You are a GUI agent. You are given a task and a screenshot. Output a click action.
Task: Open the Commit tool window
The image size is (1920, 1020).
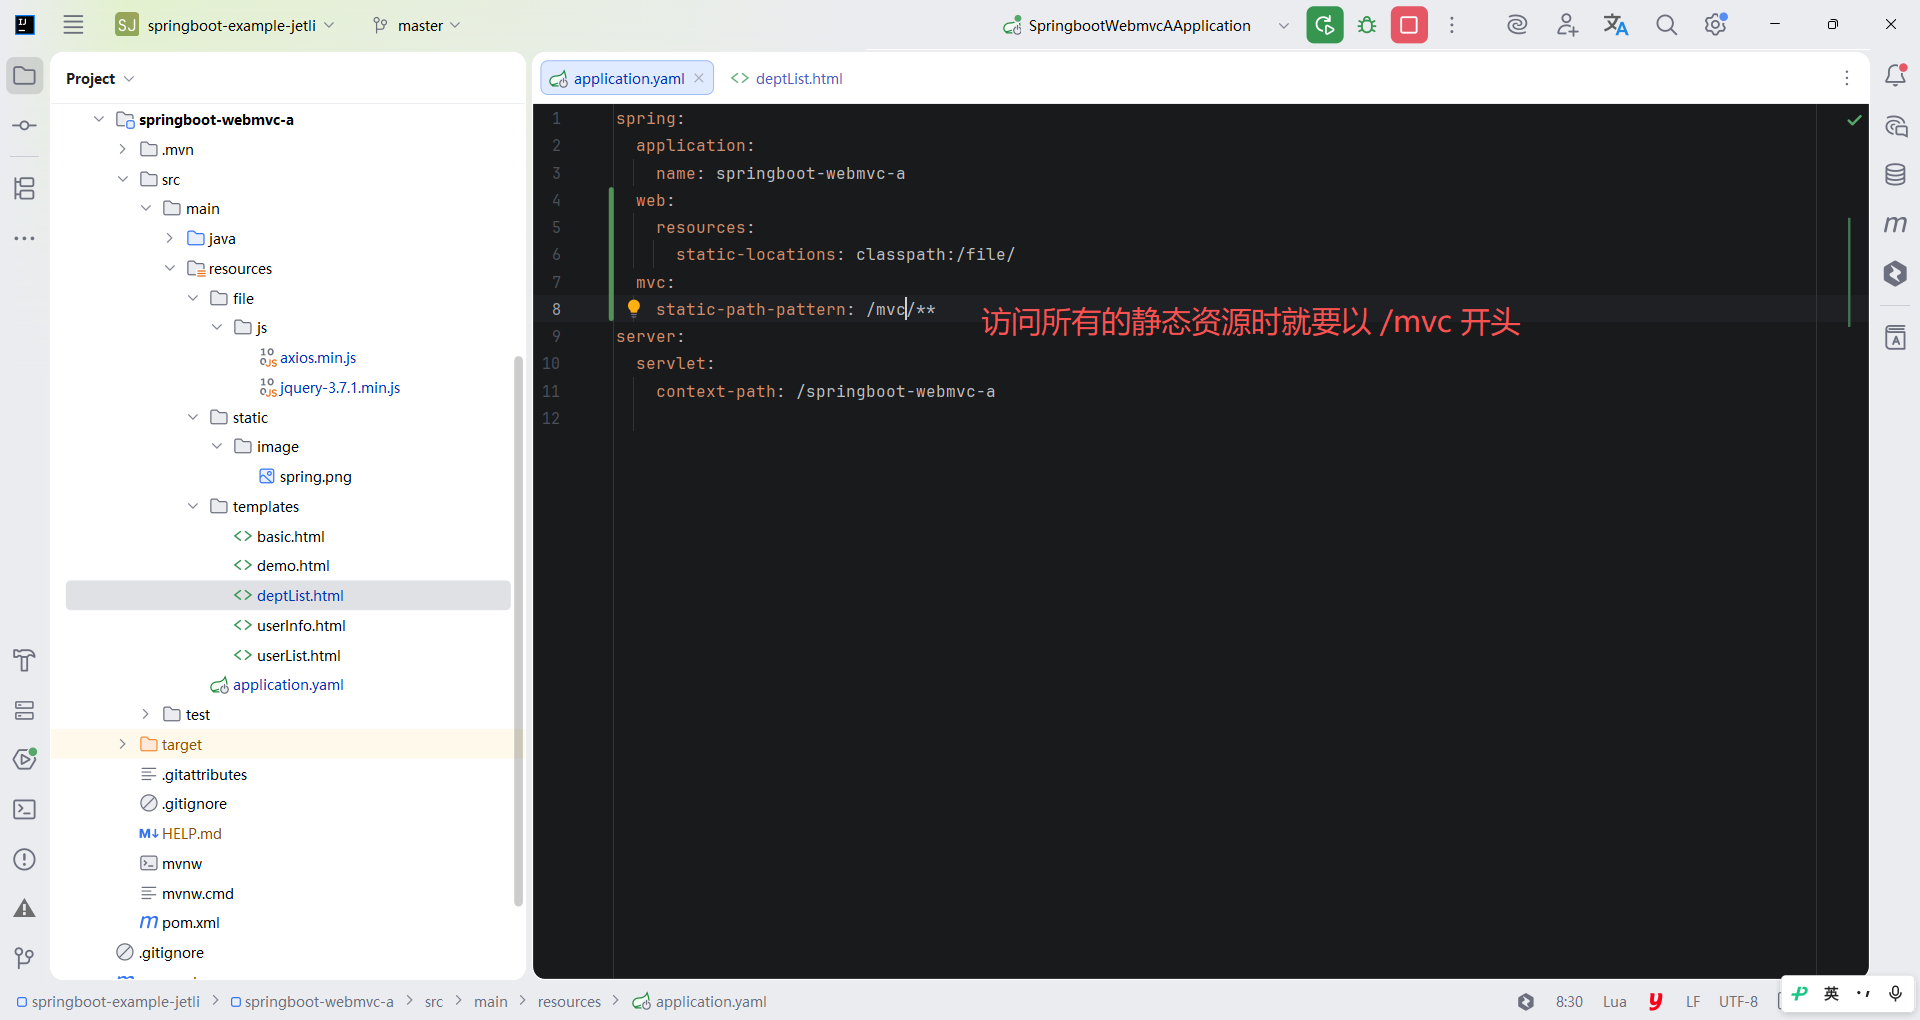click(x=25, y=126)
